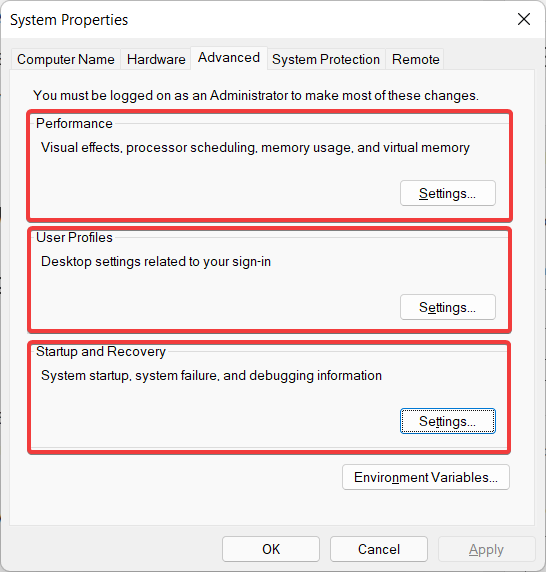Viewport: 546px width, 572px height.
Task: Confirm with the OK button
Action: (271, 549)
